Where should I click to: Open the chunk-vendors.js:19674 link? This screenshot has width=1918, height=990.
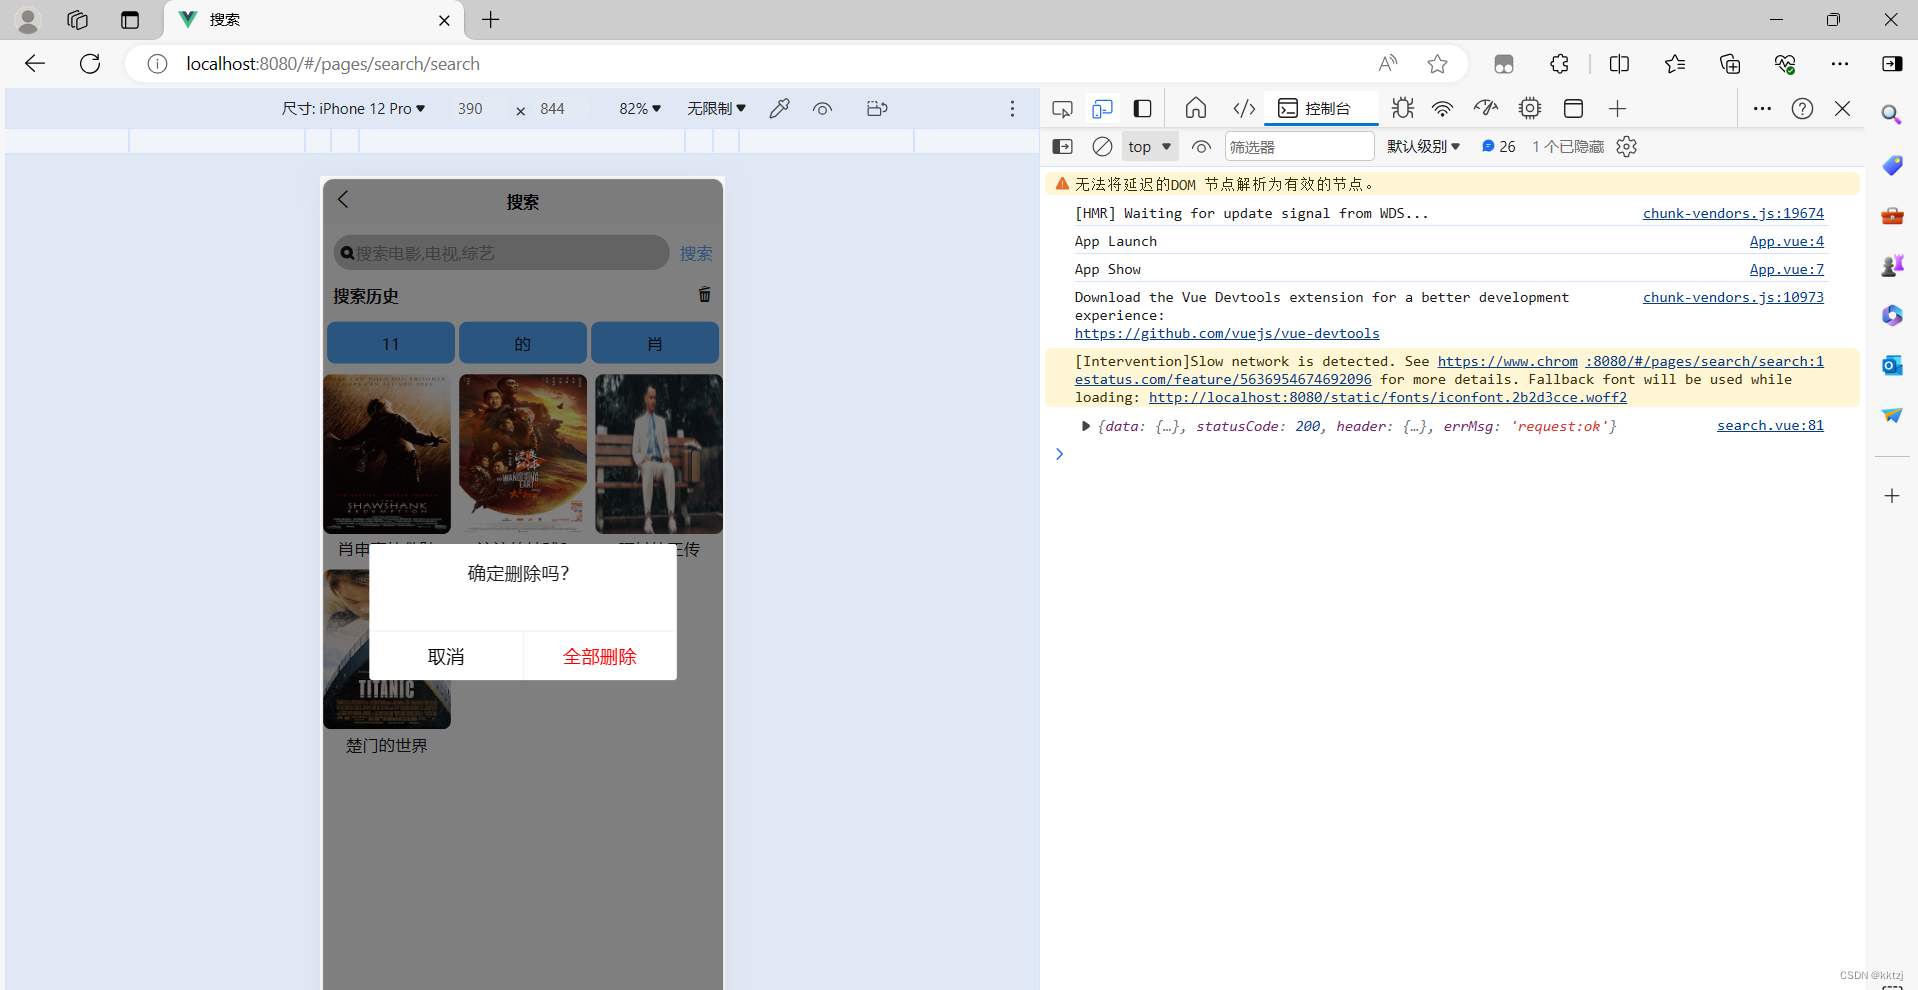[x=1733, y=213]
